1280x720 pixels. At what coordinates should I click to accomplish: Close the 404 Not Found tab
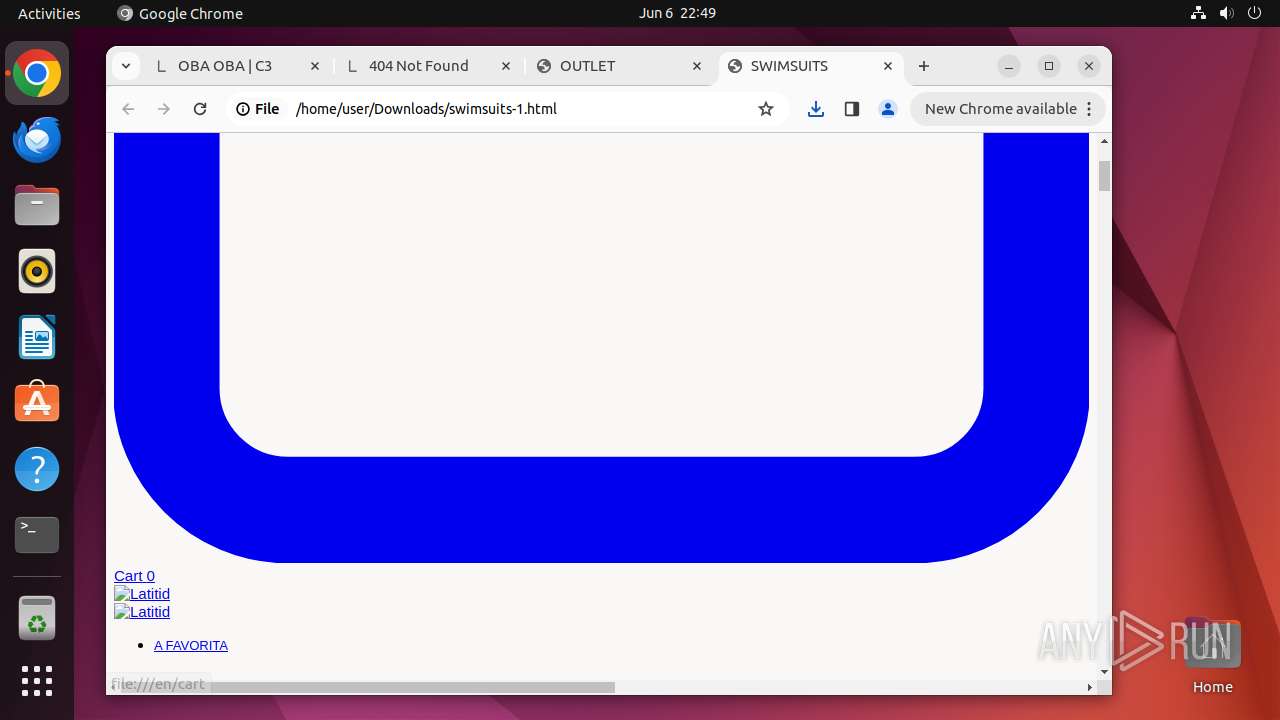click(x=506, y=66)
